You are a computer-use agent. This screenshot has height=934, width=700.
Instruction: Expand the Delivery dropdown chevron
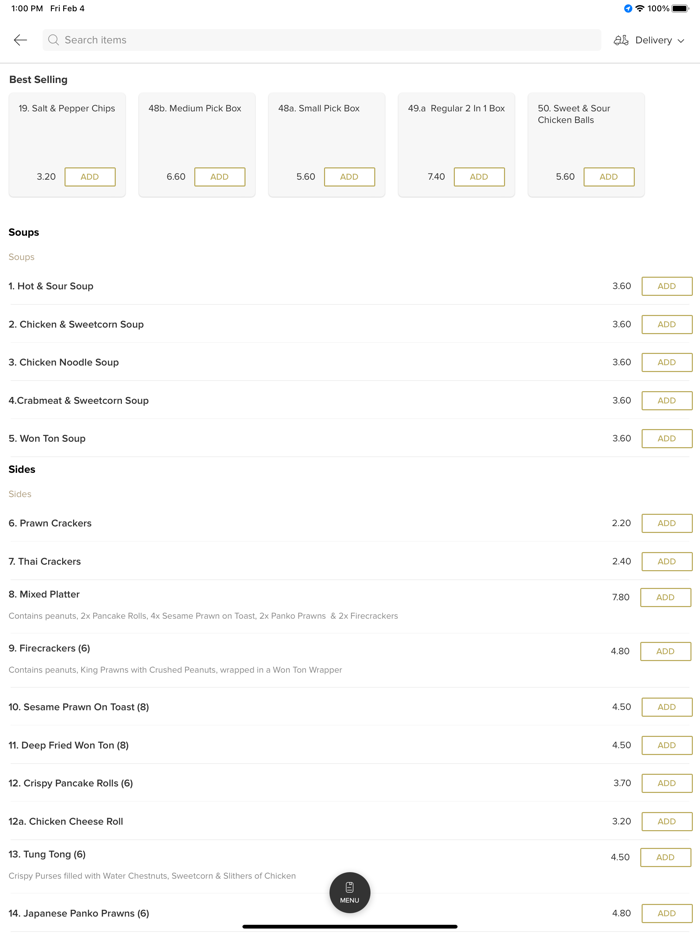point(681,41)
